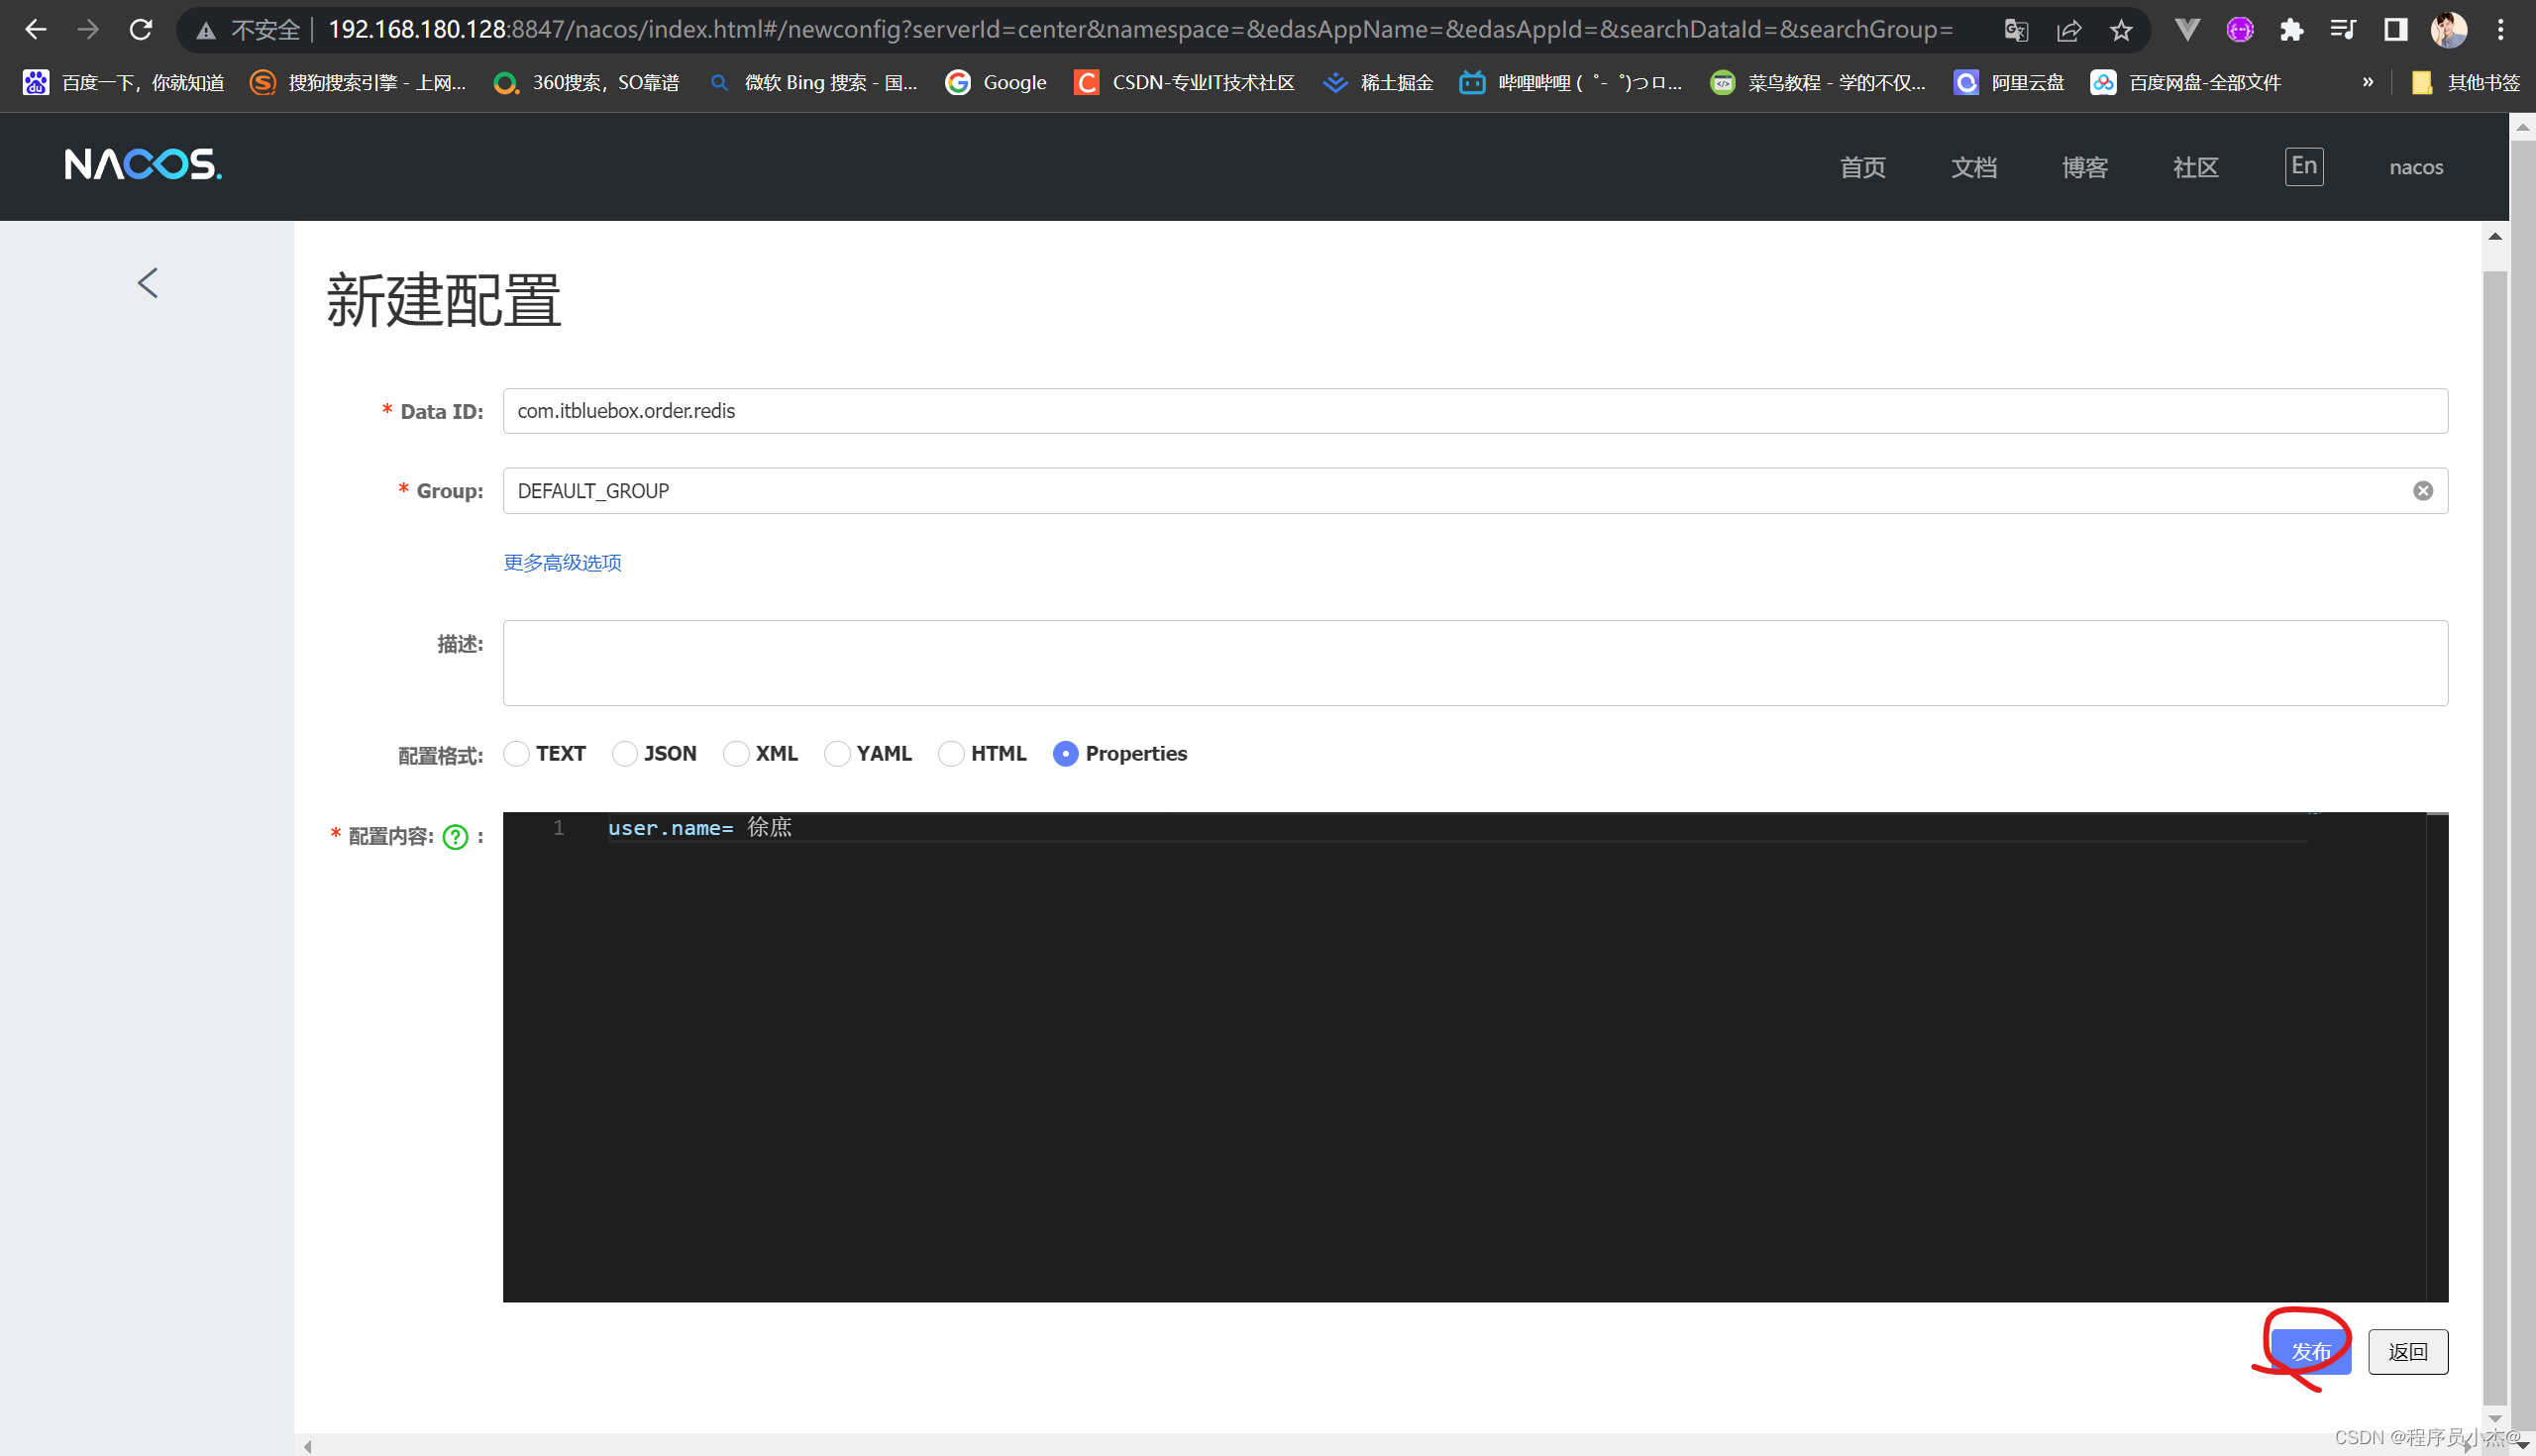Screen dimensions: 2536x1456
Task: Open 文档 in header
Action: tap(1974, 167)
